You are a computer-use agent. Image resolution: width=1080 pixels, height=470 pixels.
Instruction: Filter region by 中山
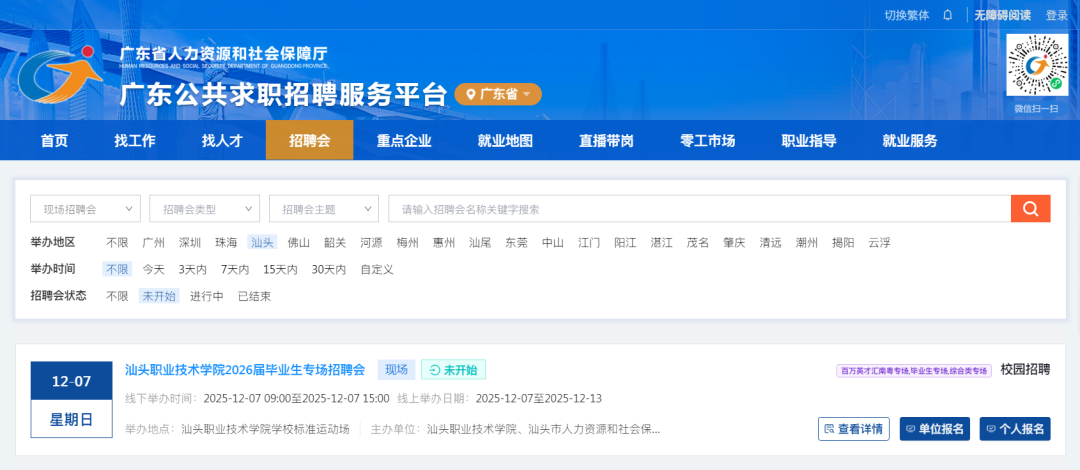point(553,243)
